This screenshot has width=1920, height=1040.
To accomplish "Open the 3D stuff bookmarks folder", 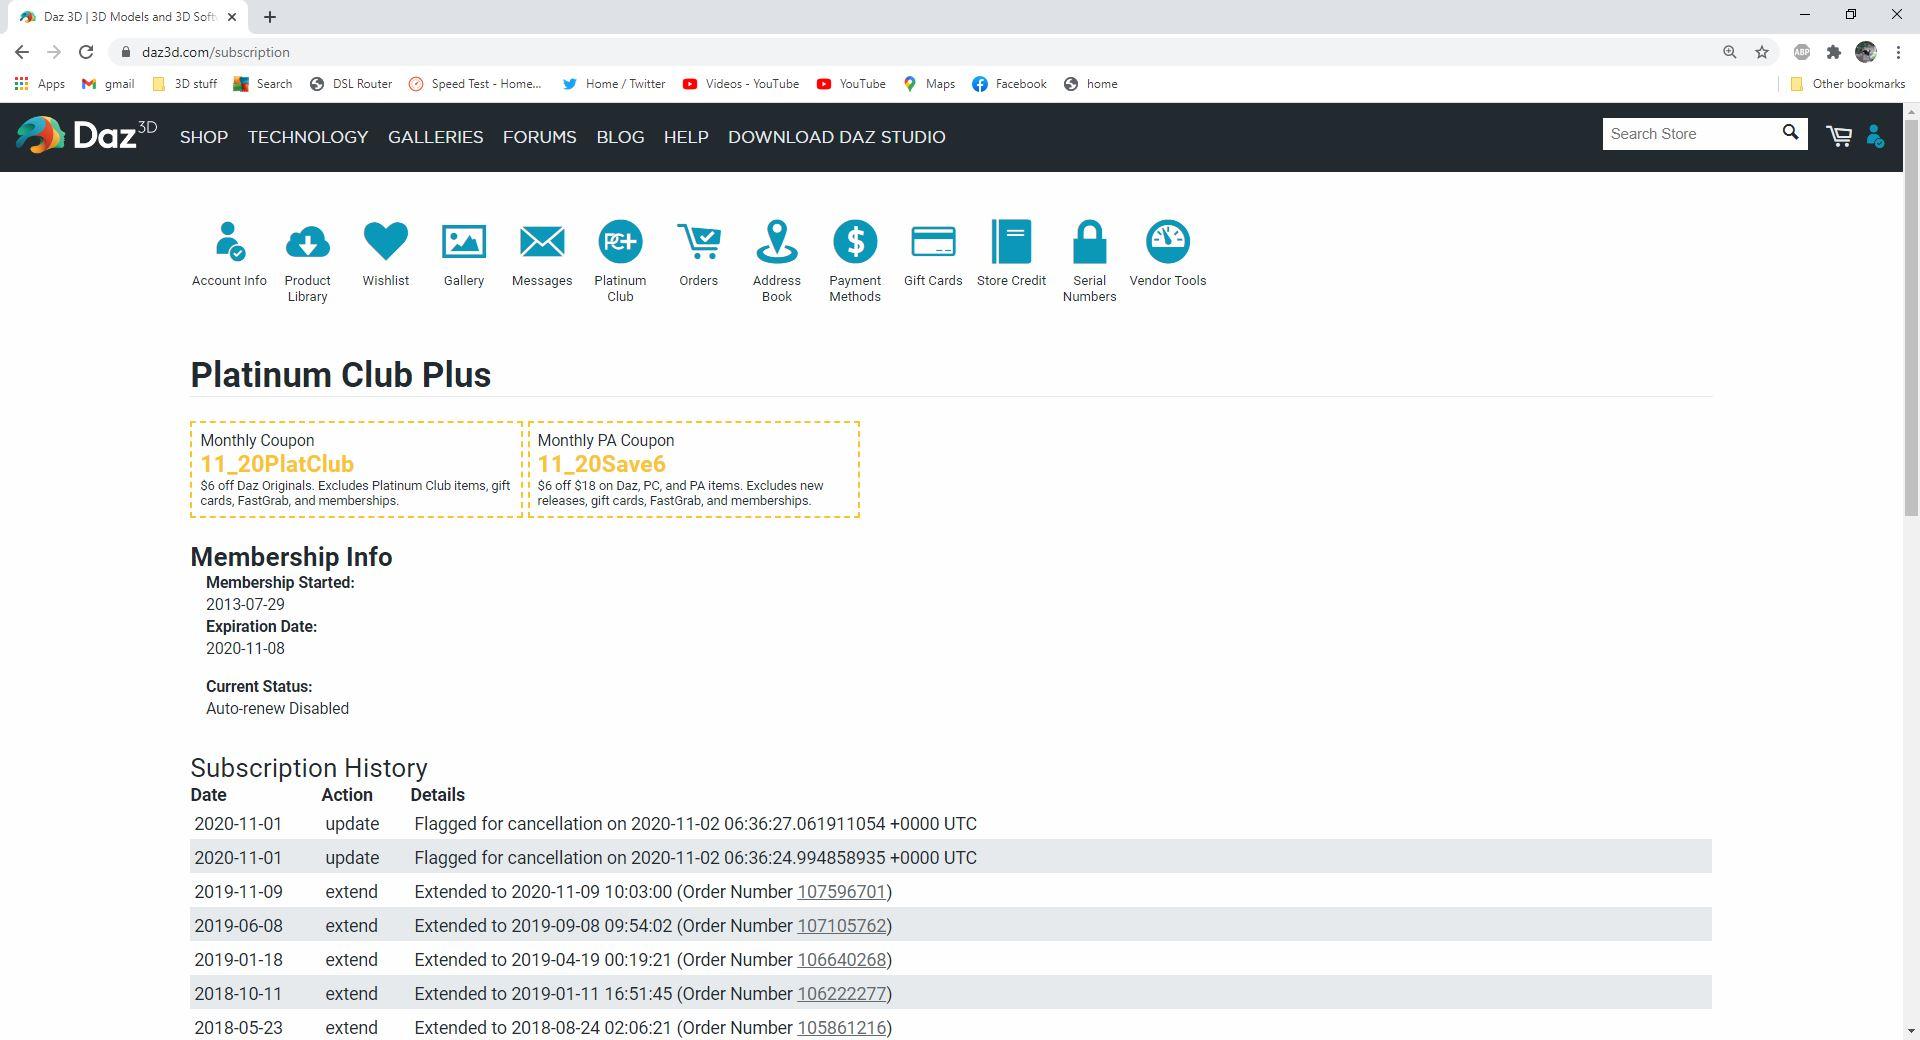I will pyautogui.click(x=184, y=84).
